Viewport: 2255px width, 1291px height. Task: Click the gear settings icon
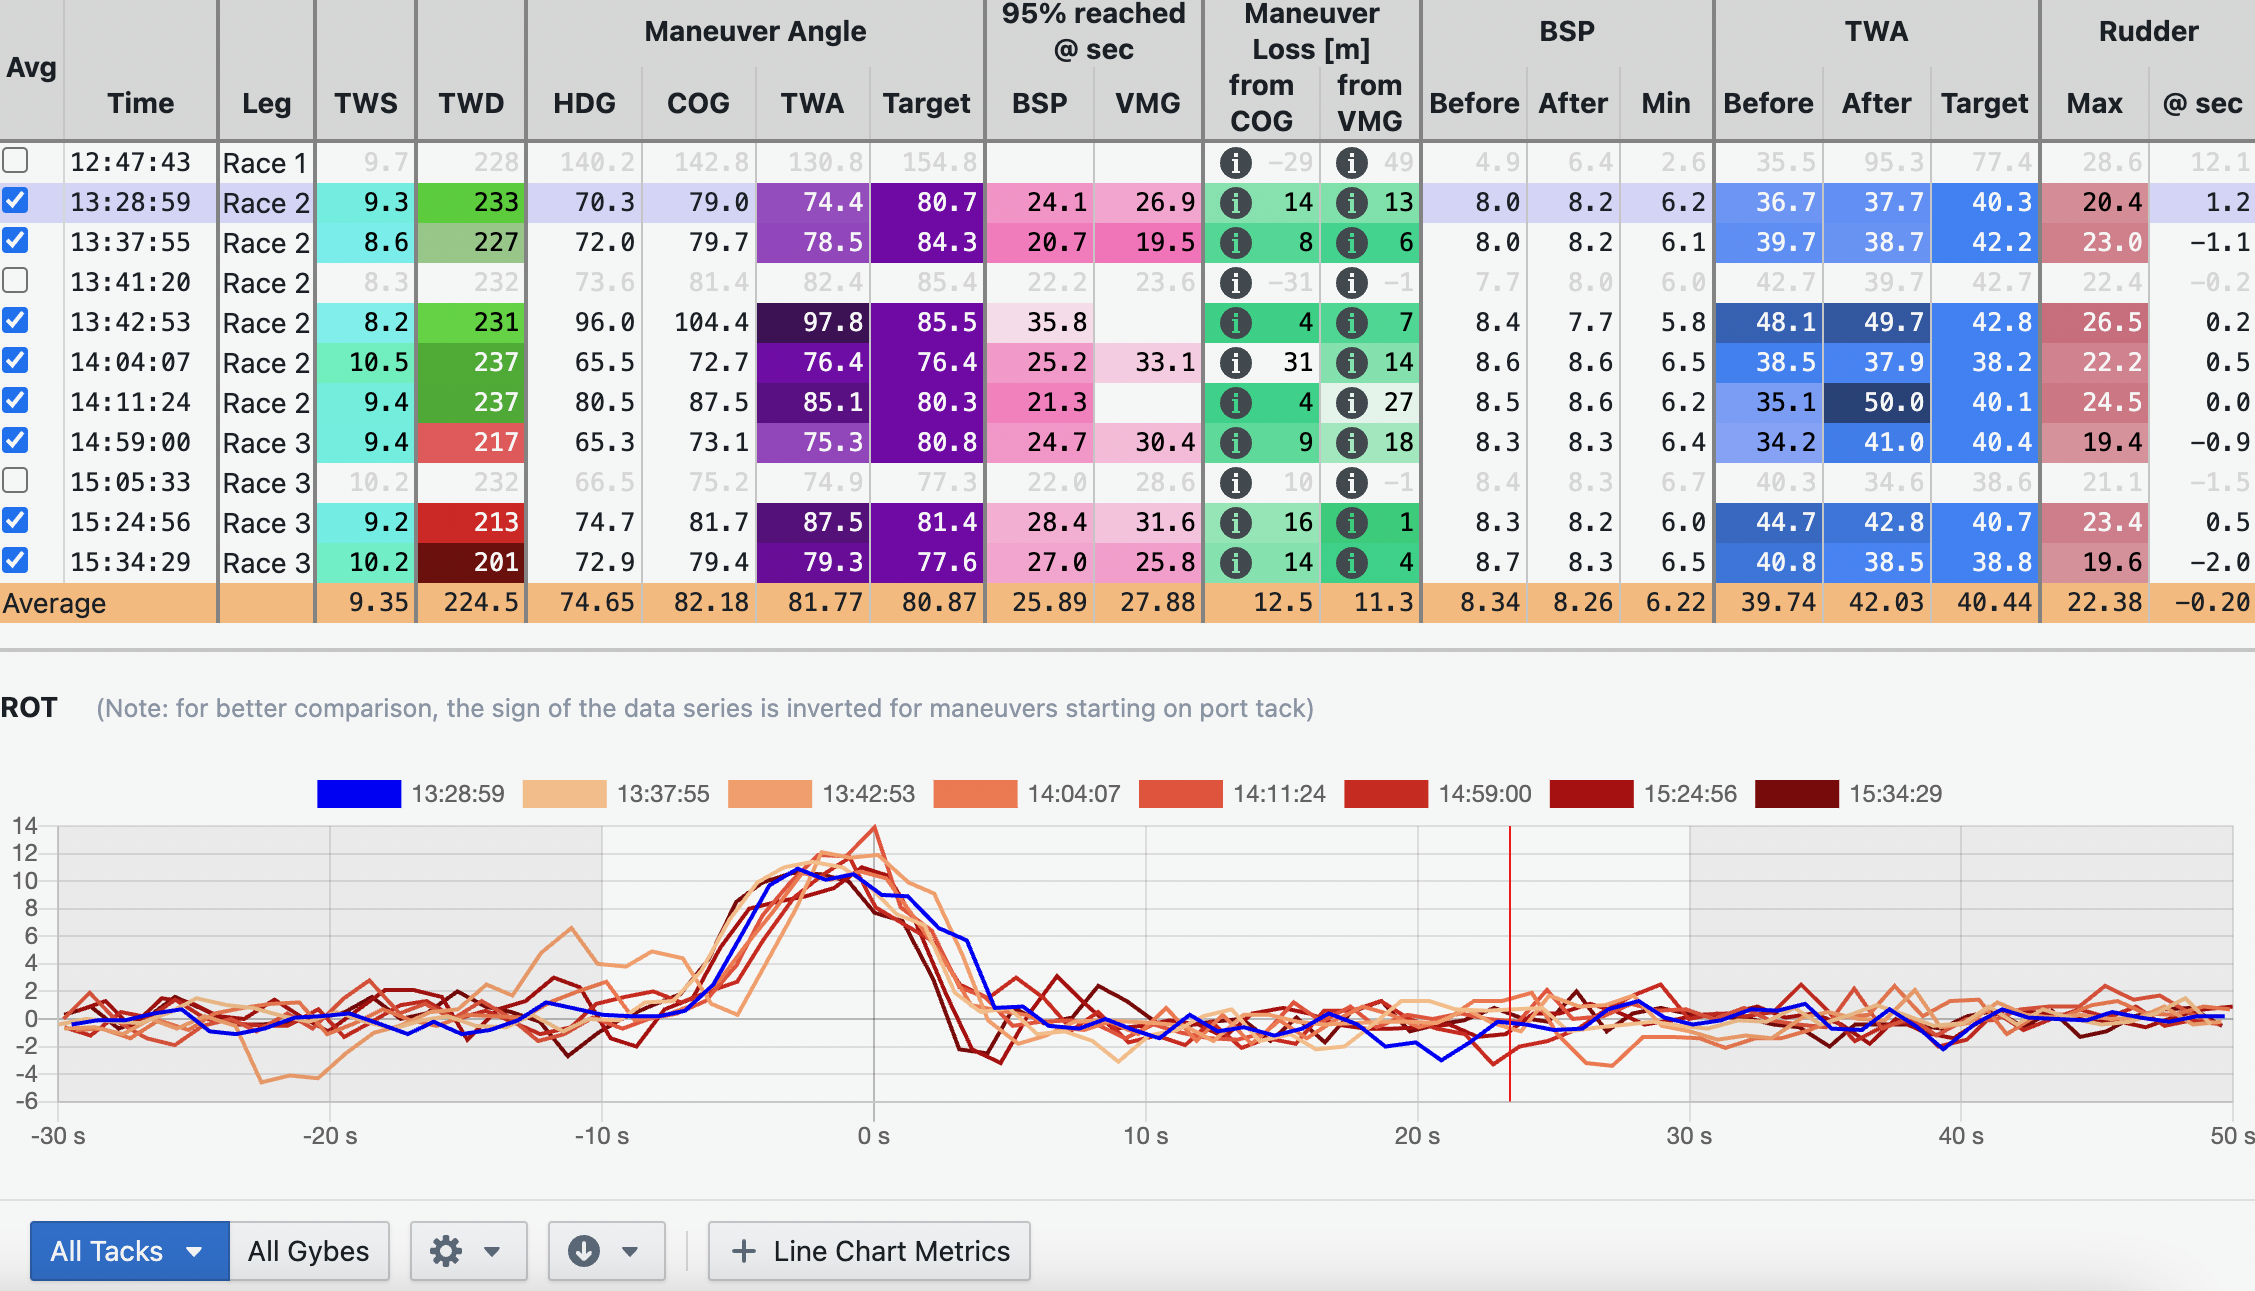click(446, 1251)
